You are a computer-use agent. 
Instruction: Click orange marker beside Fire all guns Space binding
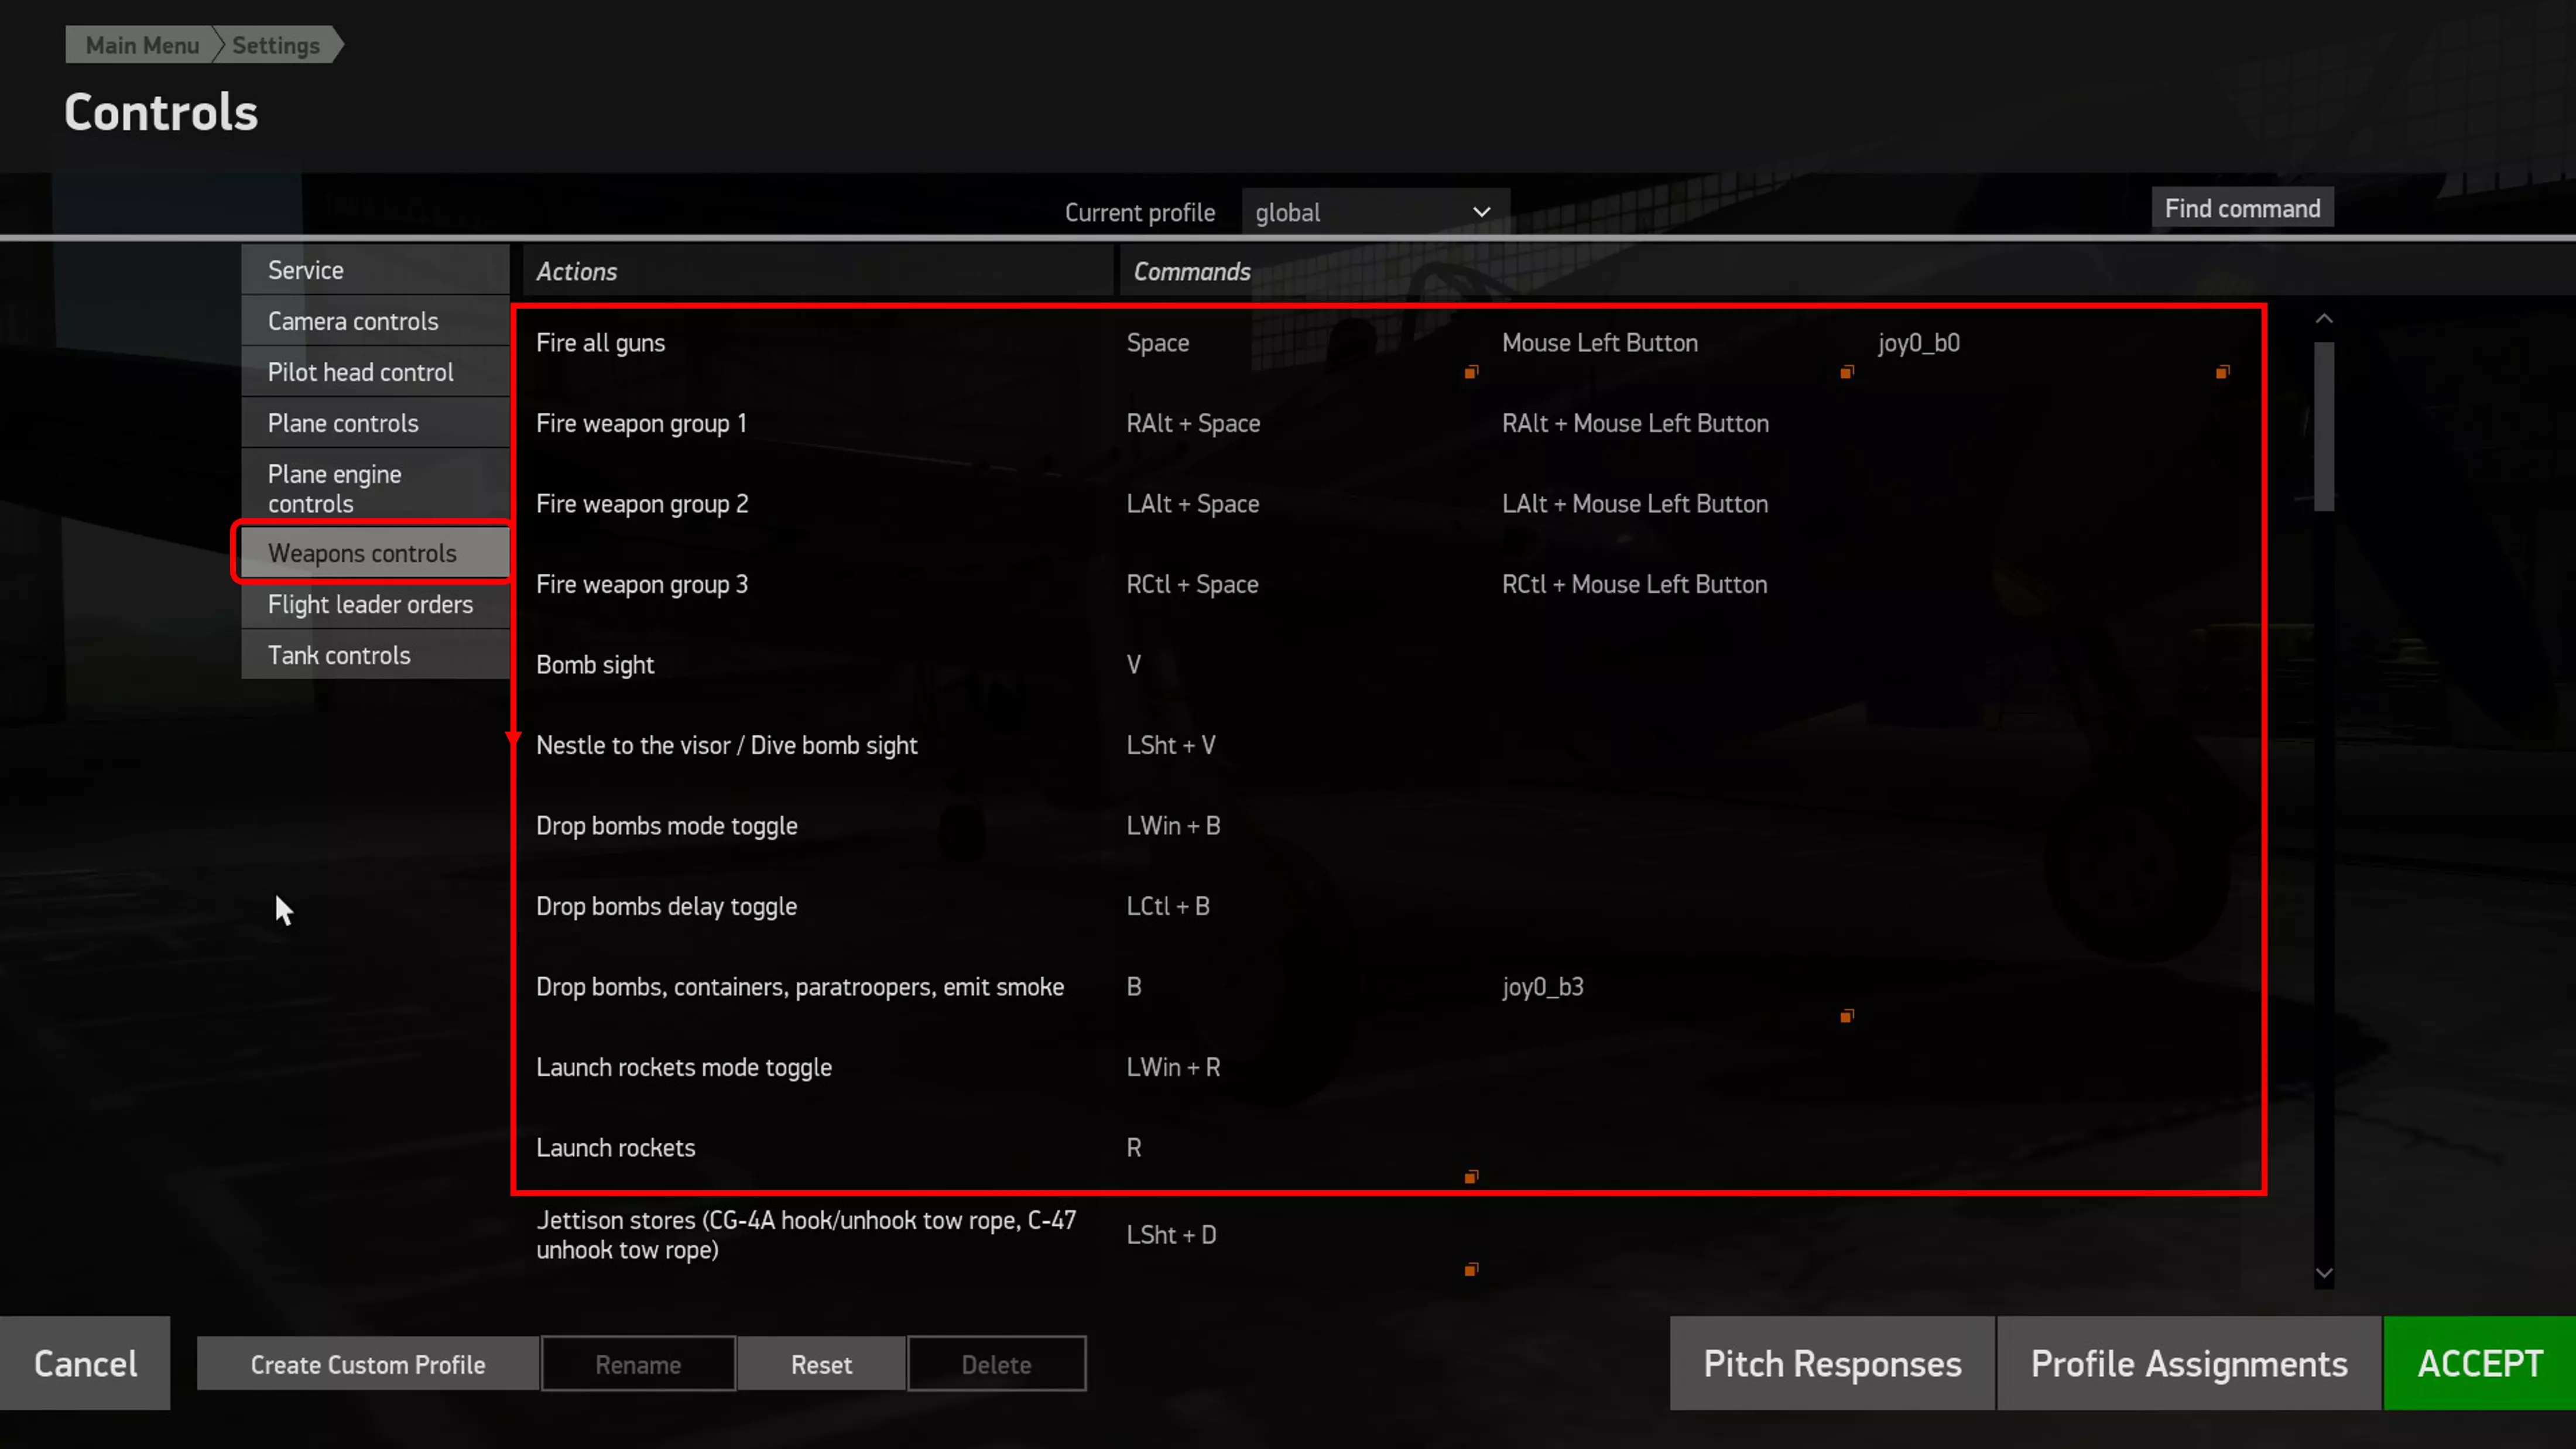(x=1471, y=372)
